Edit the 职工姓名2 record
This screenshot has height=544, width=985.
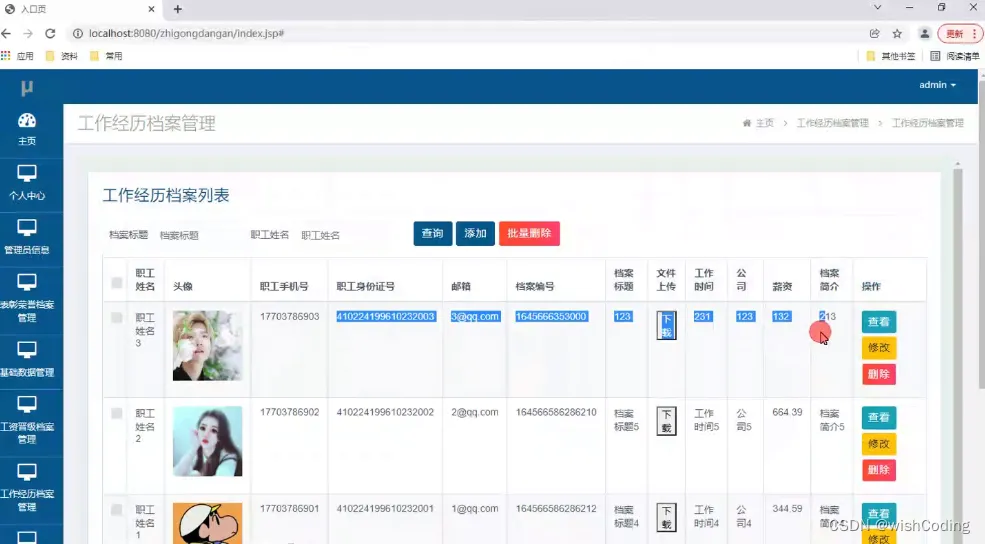pos(878,443)
